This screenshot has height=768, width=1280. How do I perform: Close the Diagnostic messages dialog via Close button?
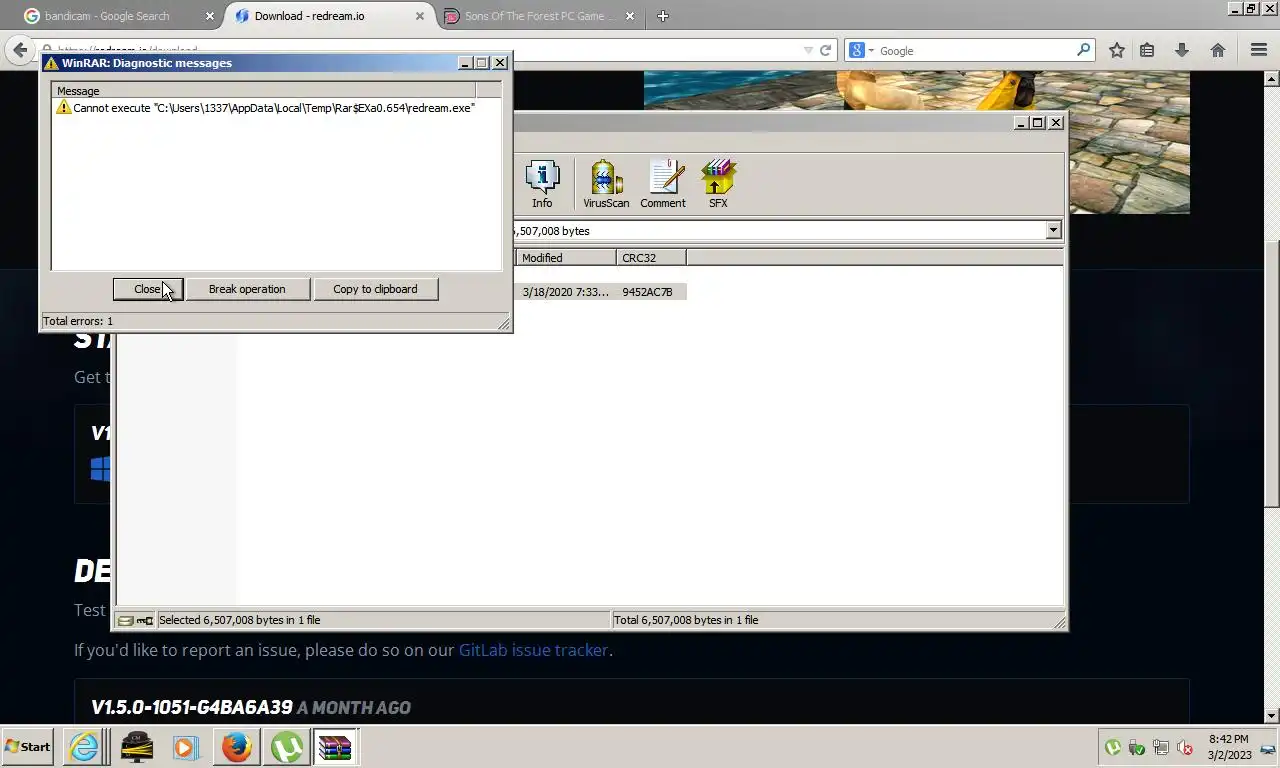coord(148,289)
